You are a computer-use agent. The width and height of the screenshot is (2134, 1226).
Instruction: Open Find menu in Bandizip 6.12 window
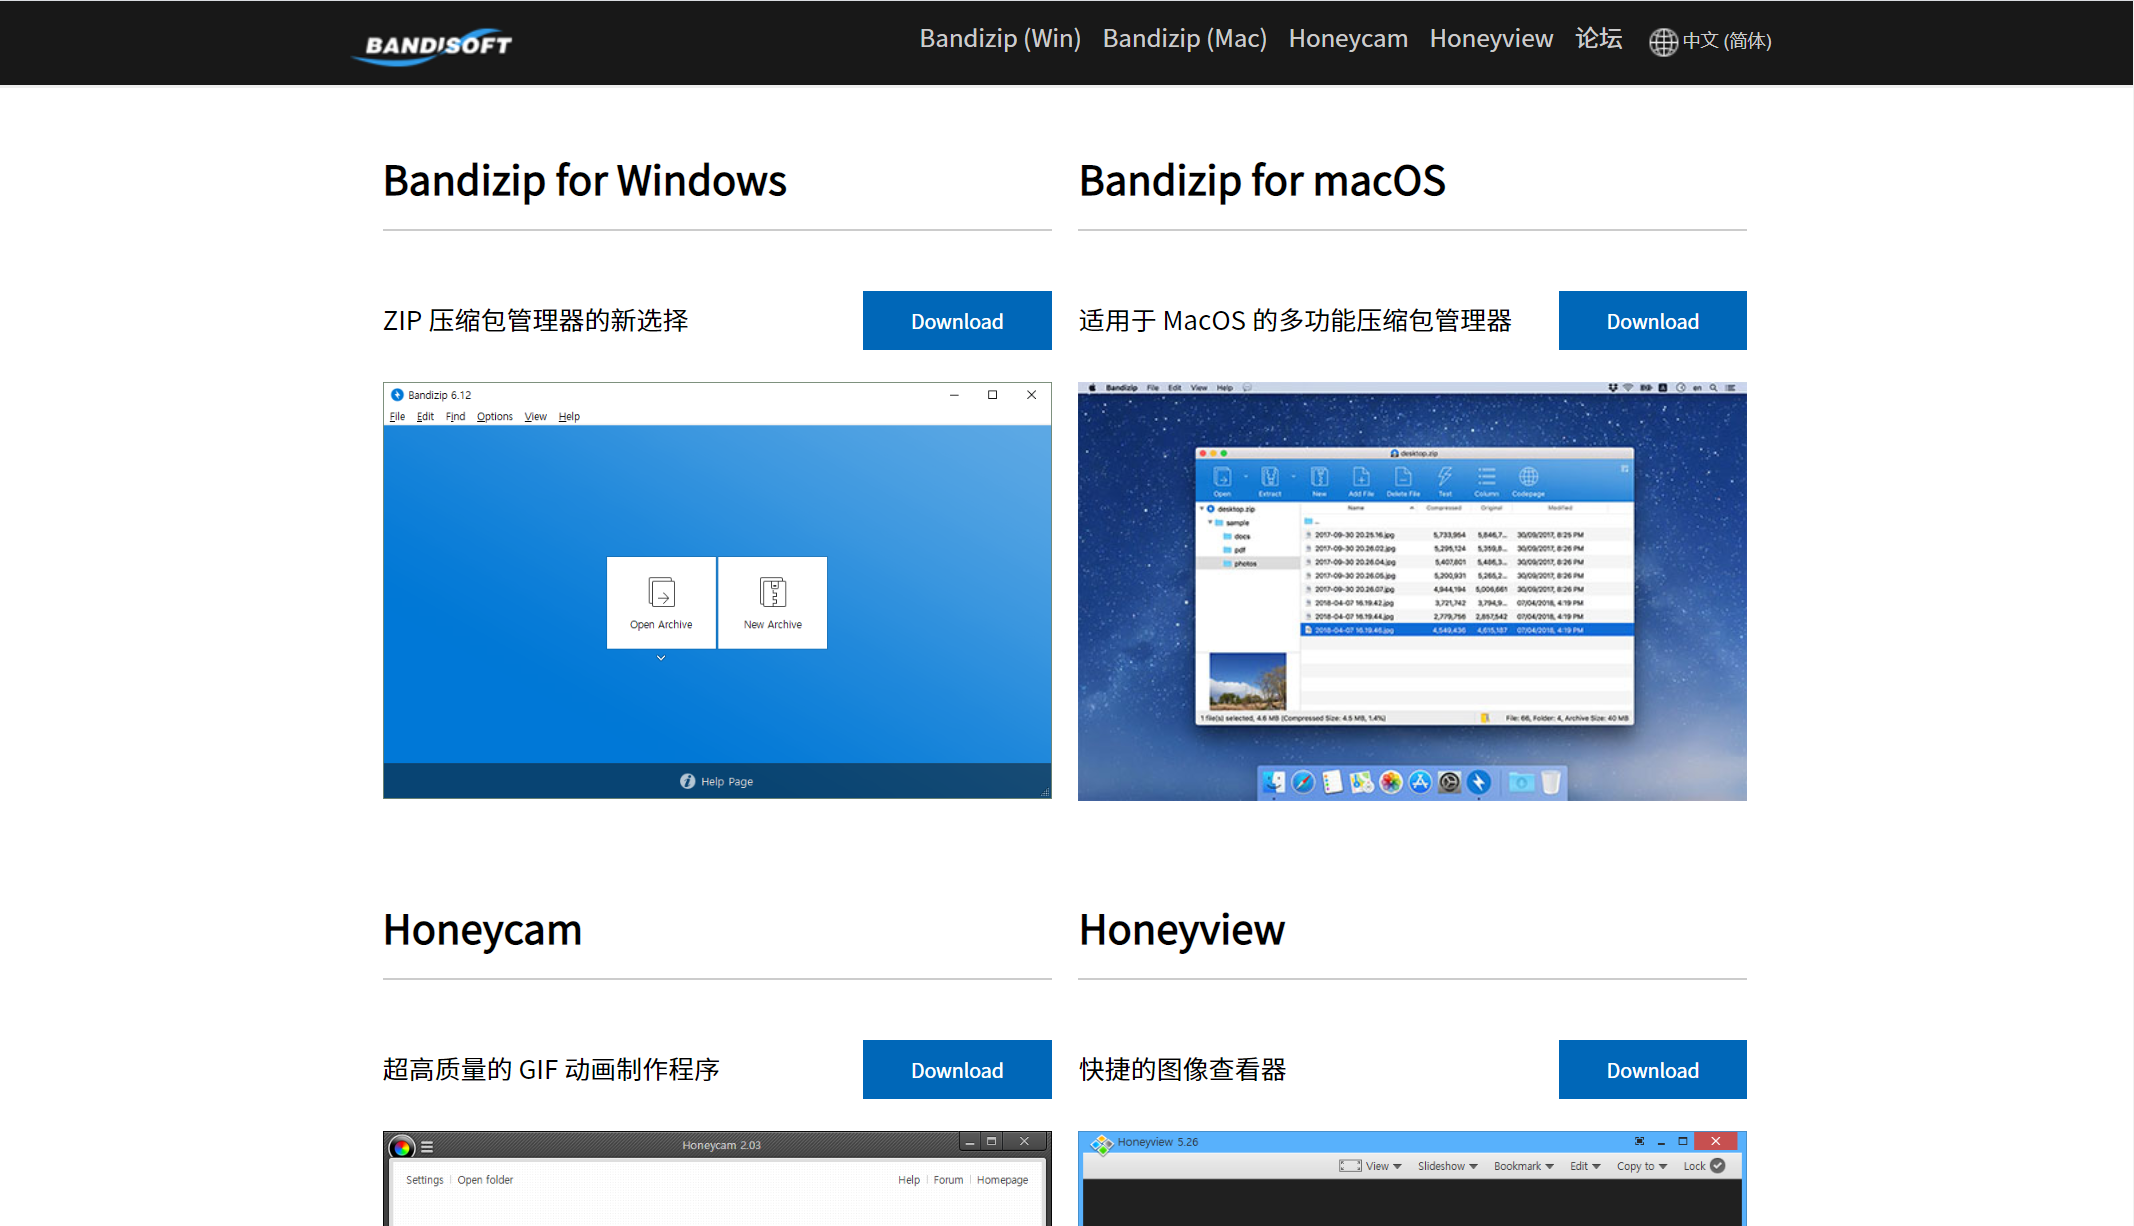pyautogui.click(x=455, y=416)
